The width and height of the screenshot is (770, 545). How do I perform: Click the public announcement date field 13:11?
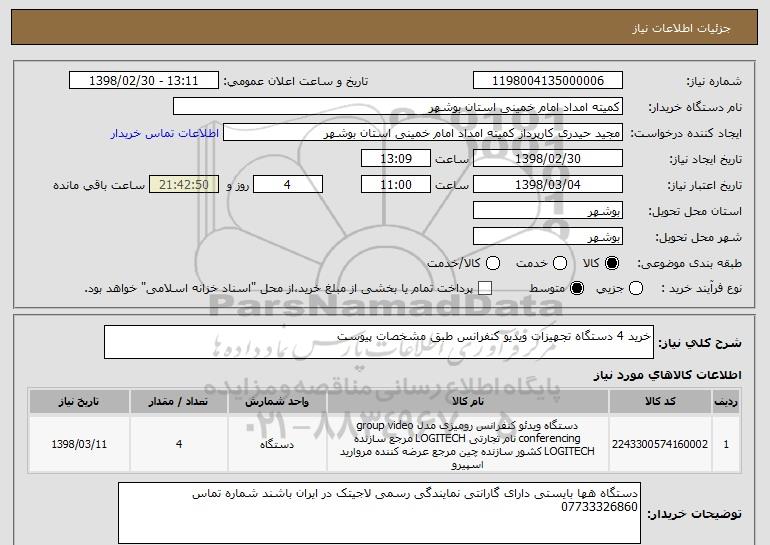144,81
